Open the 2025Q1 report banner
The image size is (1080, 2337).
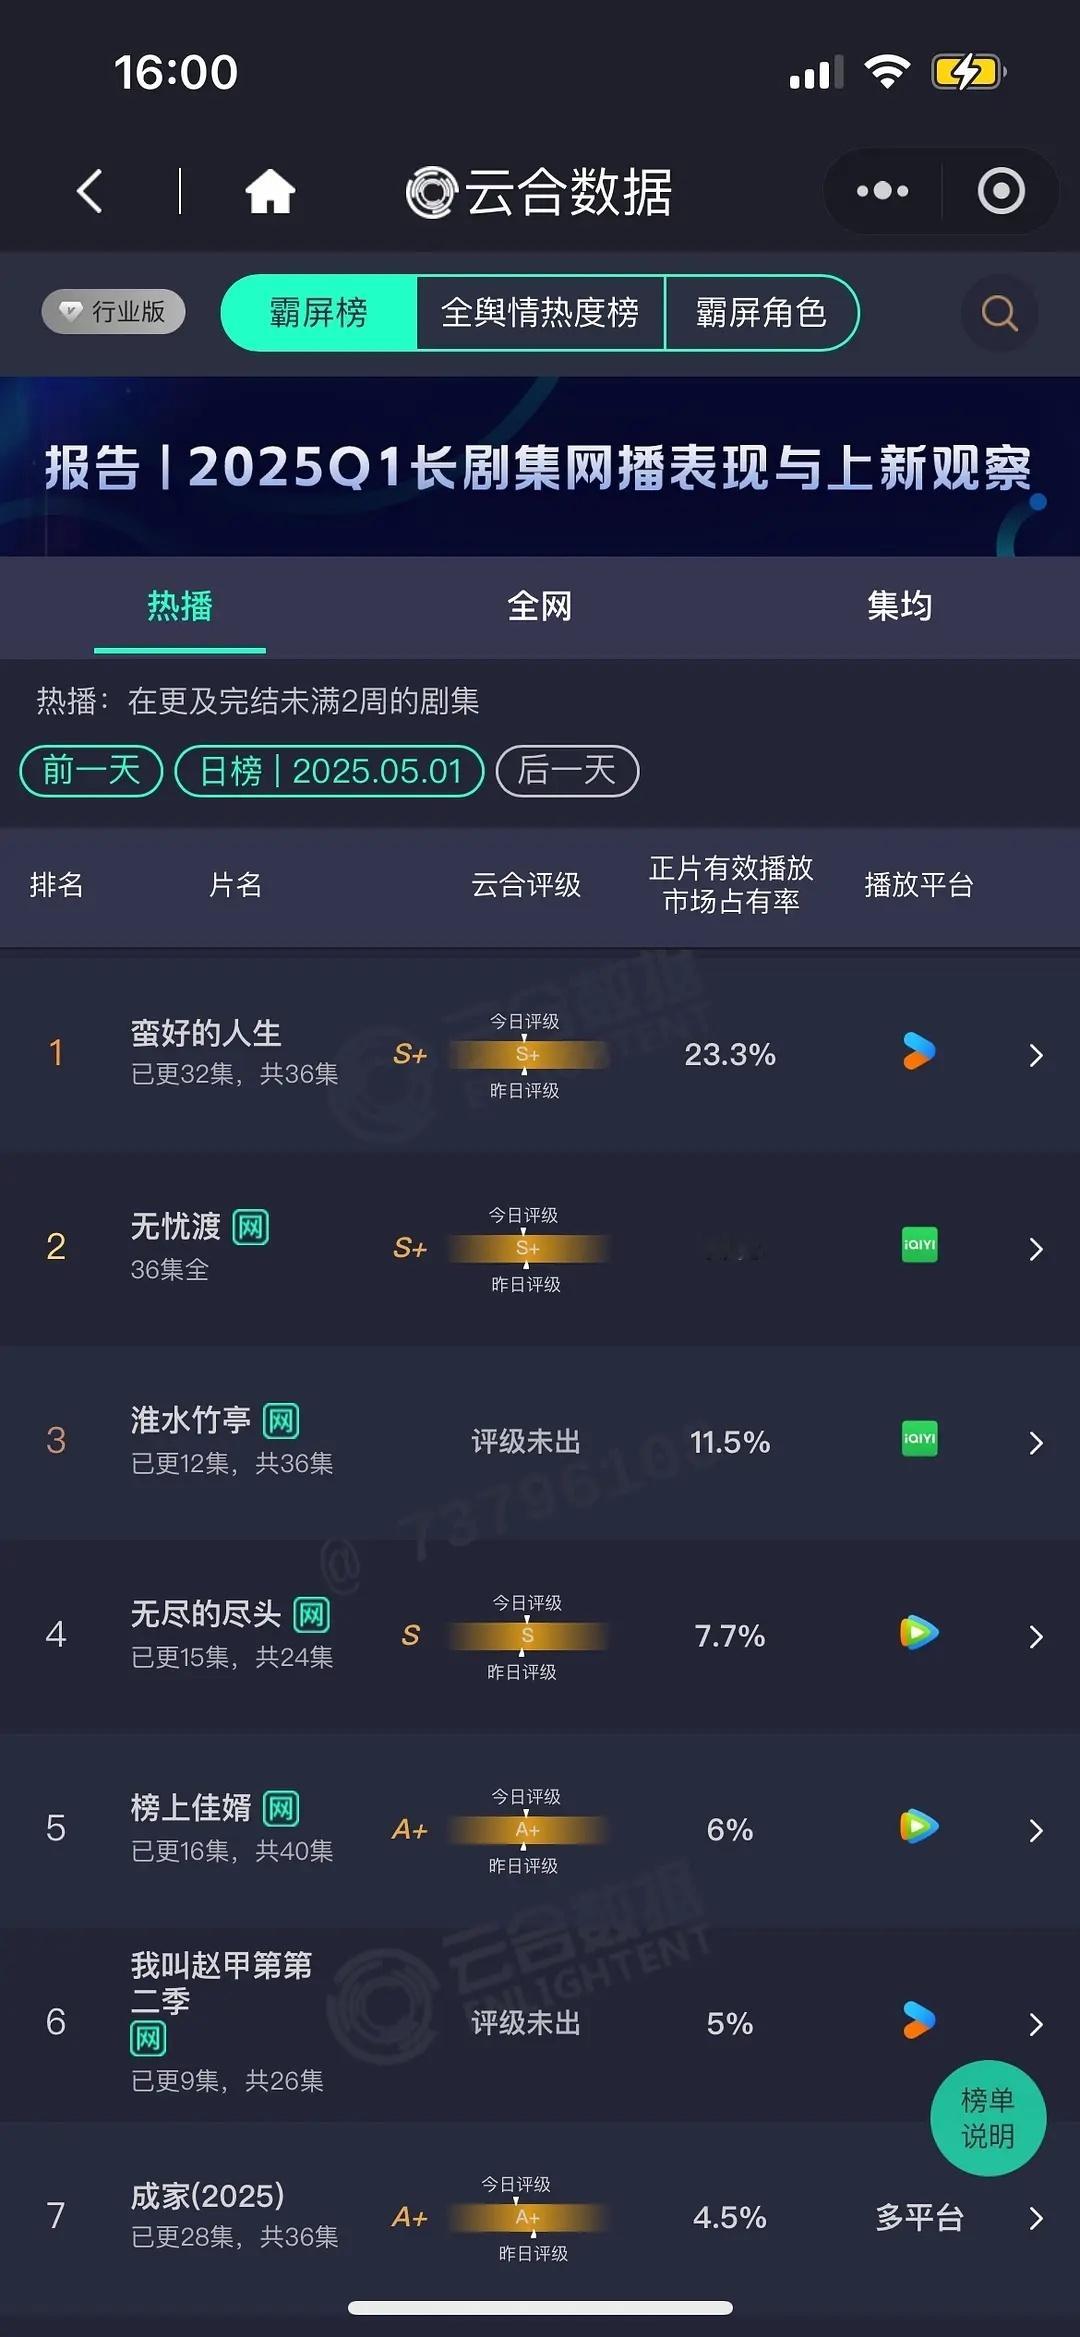540,466
